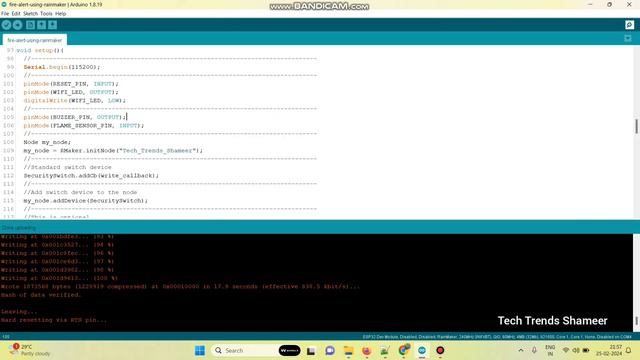Image resolution: width=640 pixels, height=360 pixels.
Task: Click the Verify sketch button
Action: coord(6,25)
